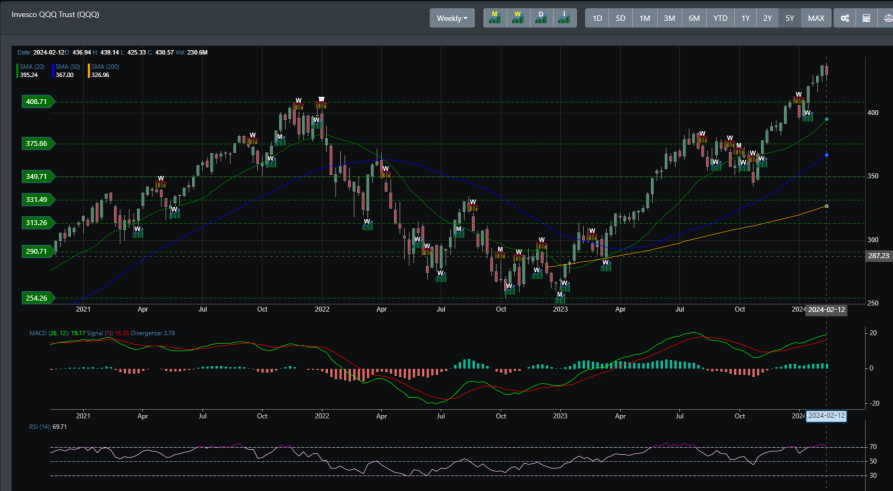Click the MACD 20 level axis label
Viewport: 893px width, 491px height.
(872, 333)
